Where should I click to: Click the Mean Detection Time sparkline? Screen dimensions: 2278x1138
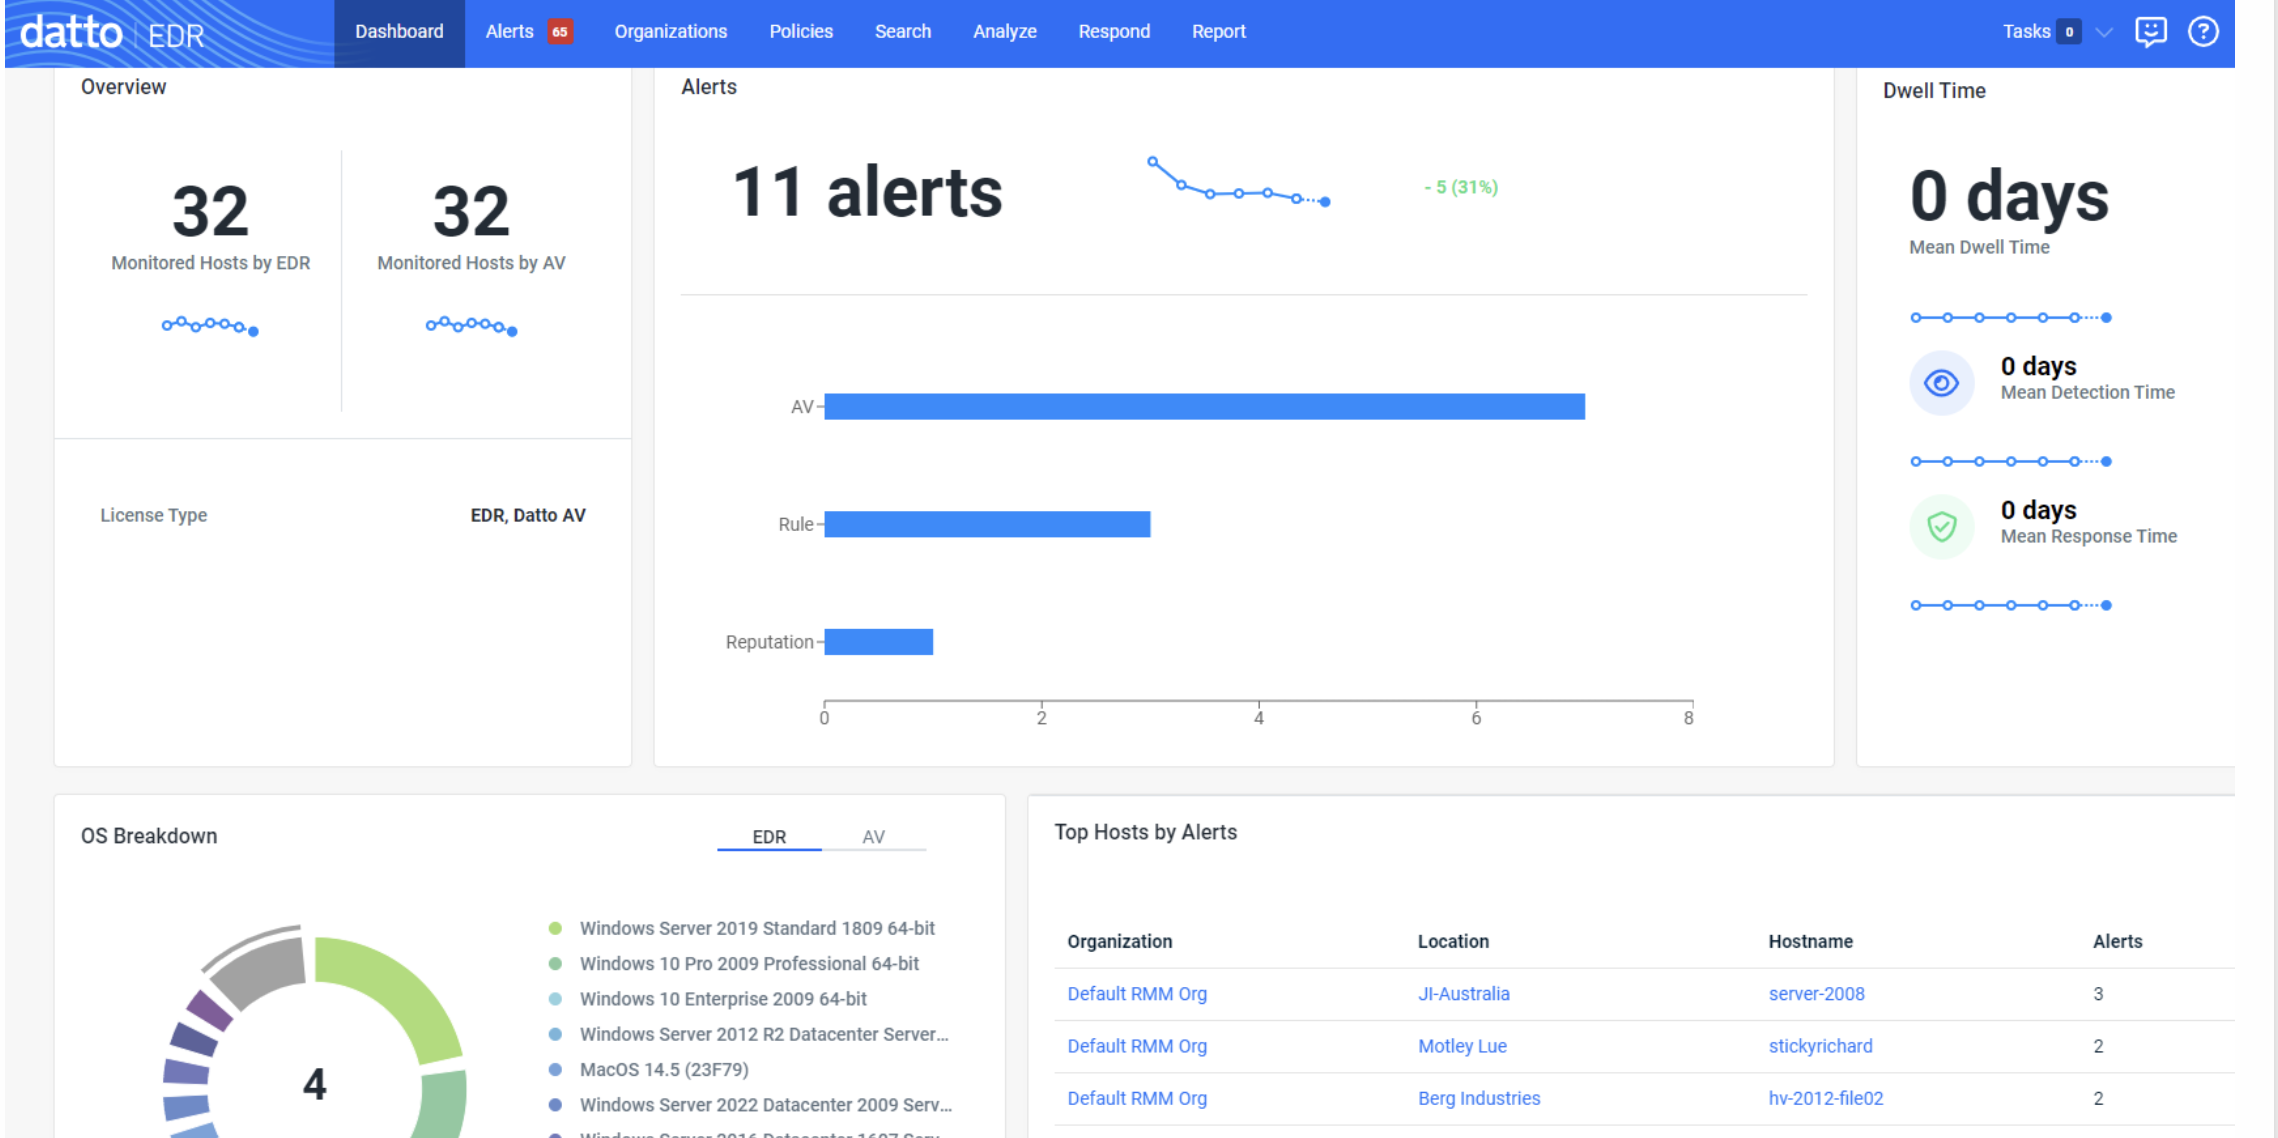[2011, 462]
